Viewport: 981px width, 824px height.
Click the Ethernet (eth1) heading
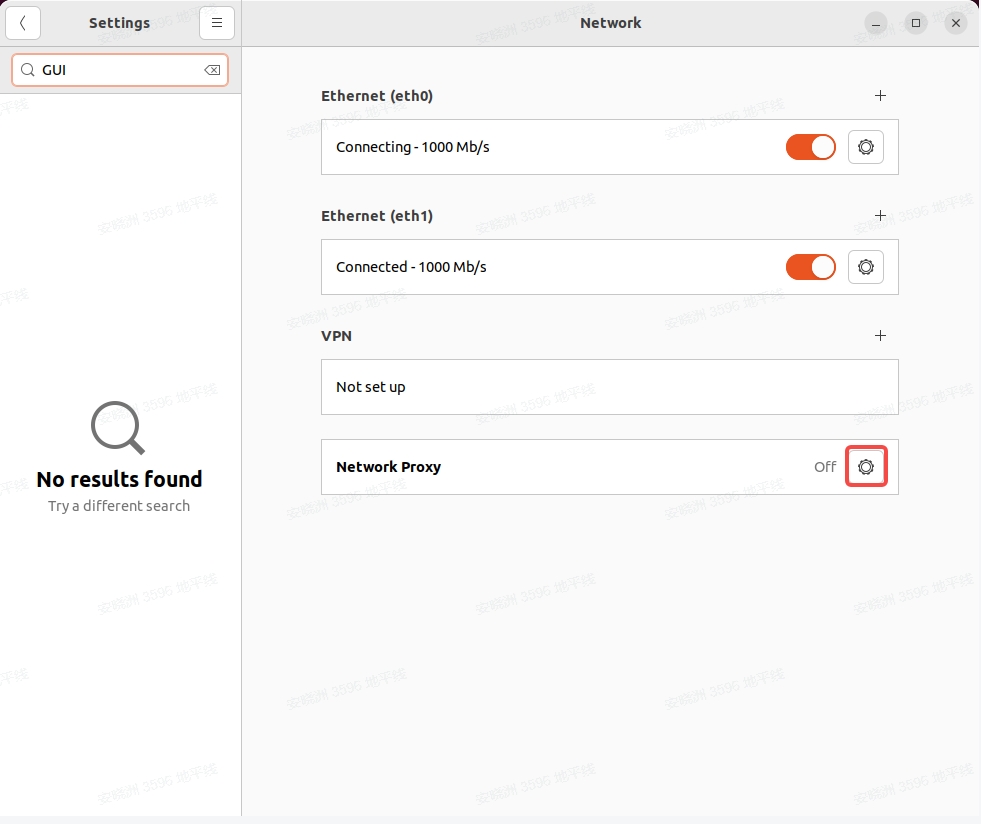tap(377, 216)
